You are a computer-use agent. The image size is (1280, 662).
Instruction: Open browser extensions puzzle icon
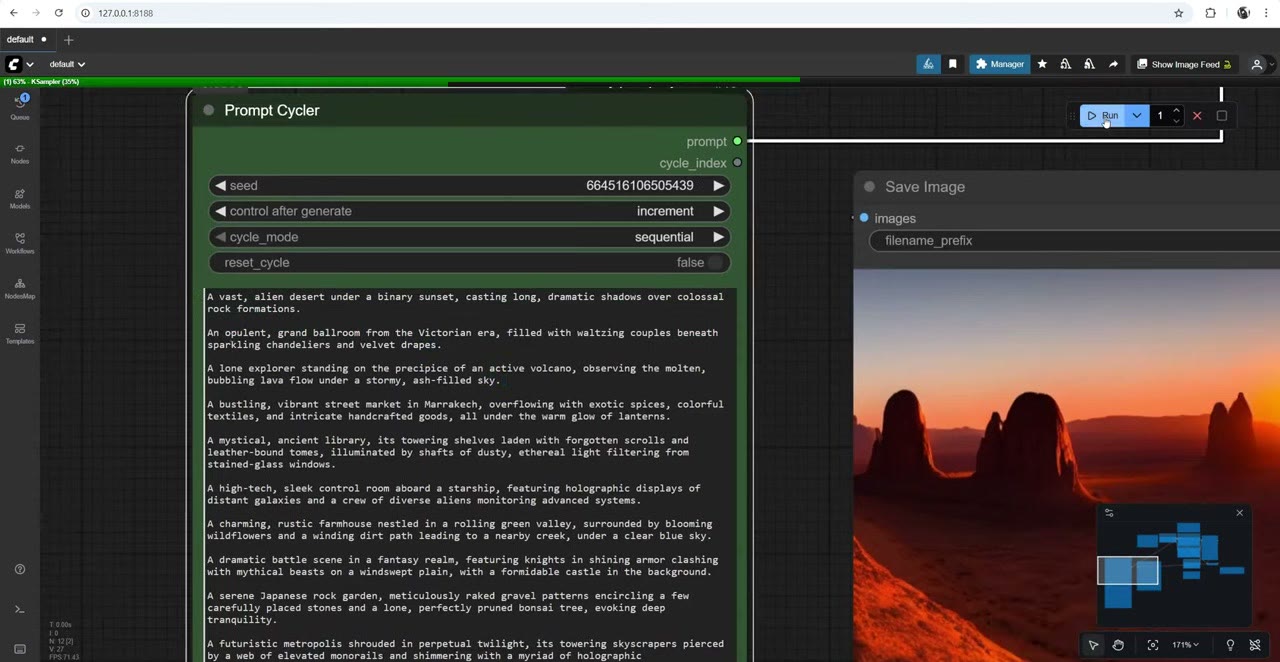(1210, 13)
